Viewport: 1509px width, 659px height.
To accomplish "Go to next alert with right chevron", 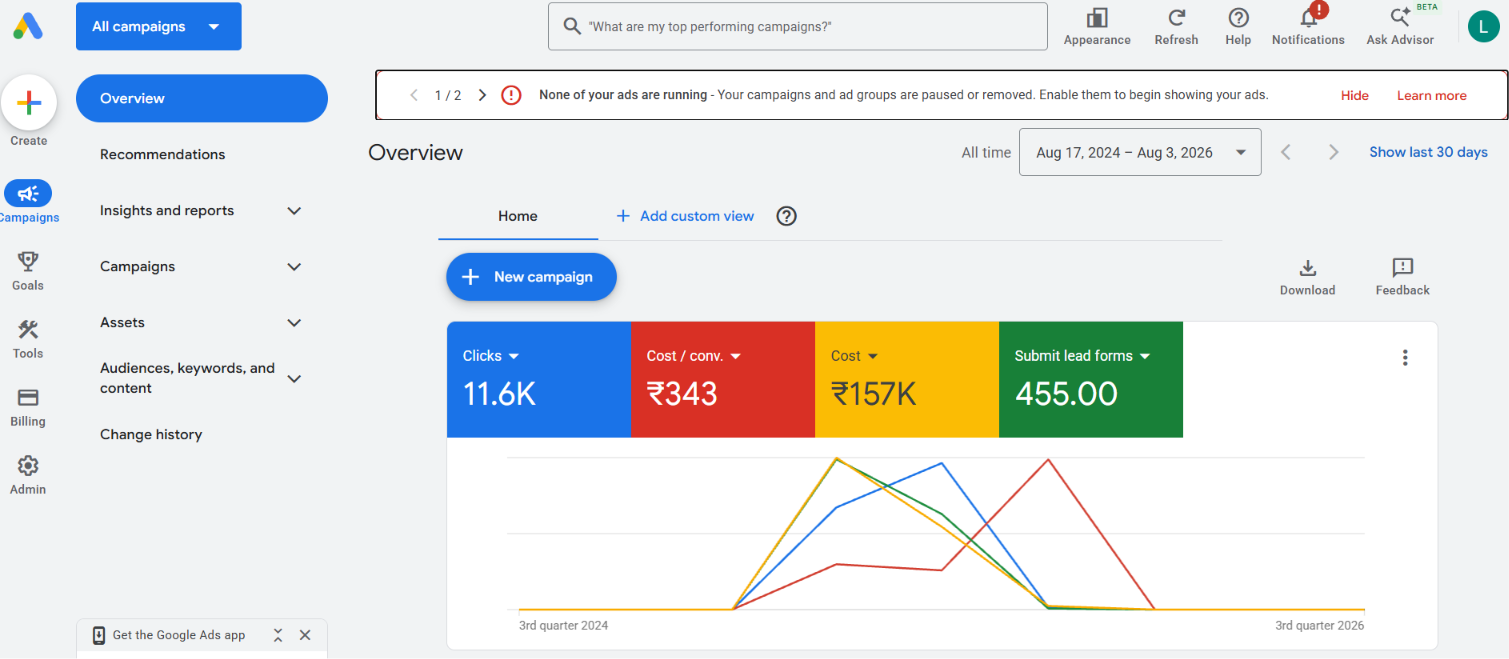I will [x=482, y=95].
